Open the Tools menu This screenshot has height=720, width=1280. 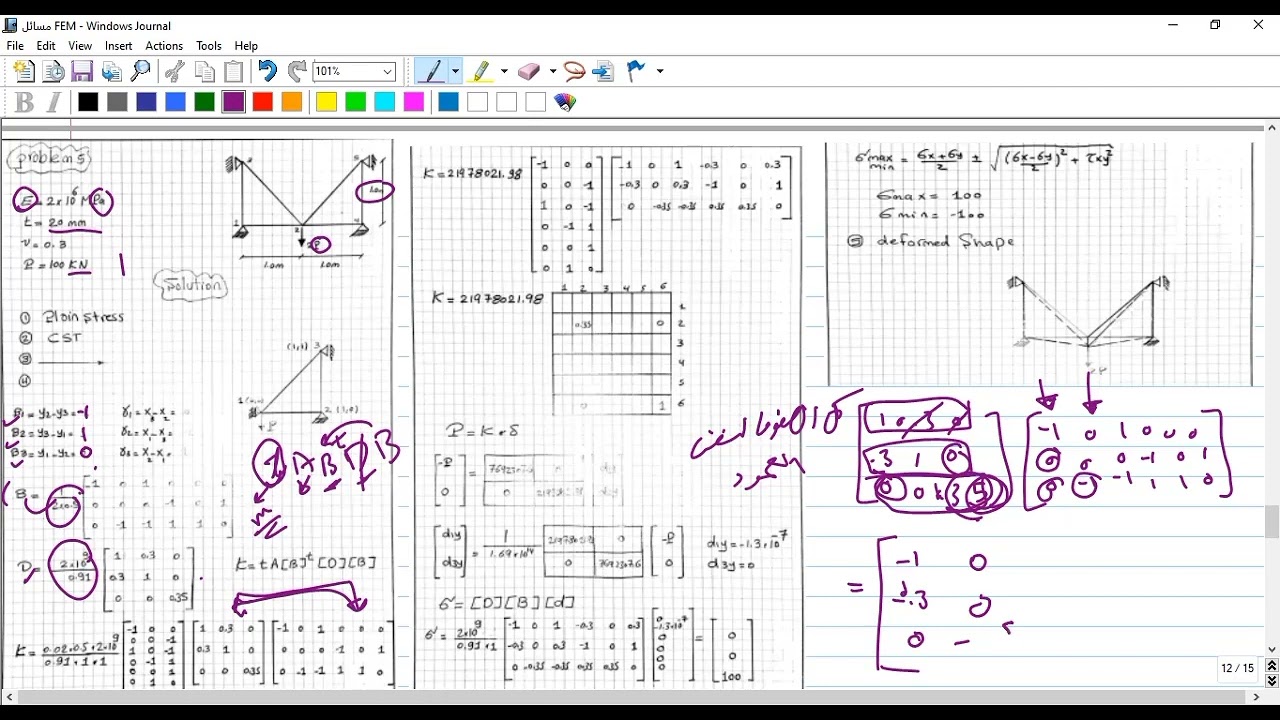point(209,46)
